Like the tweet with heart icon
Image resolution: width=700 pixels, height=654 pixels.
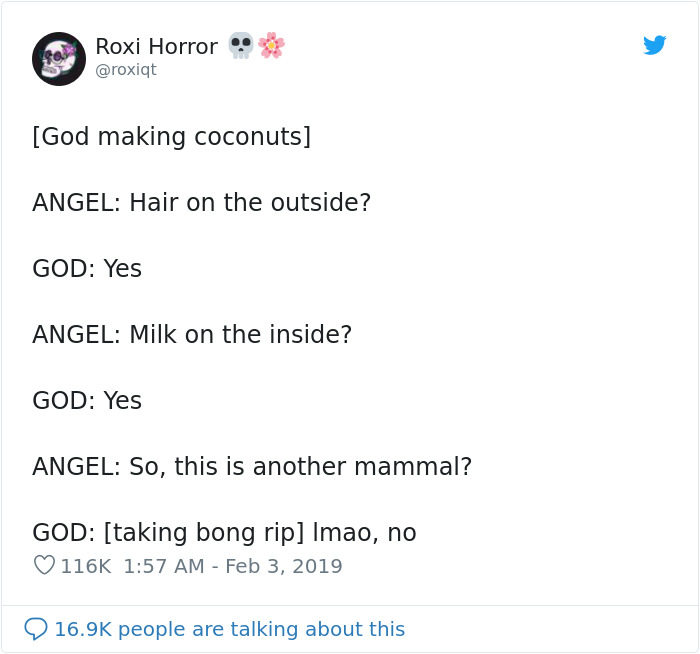coord(44,566)
